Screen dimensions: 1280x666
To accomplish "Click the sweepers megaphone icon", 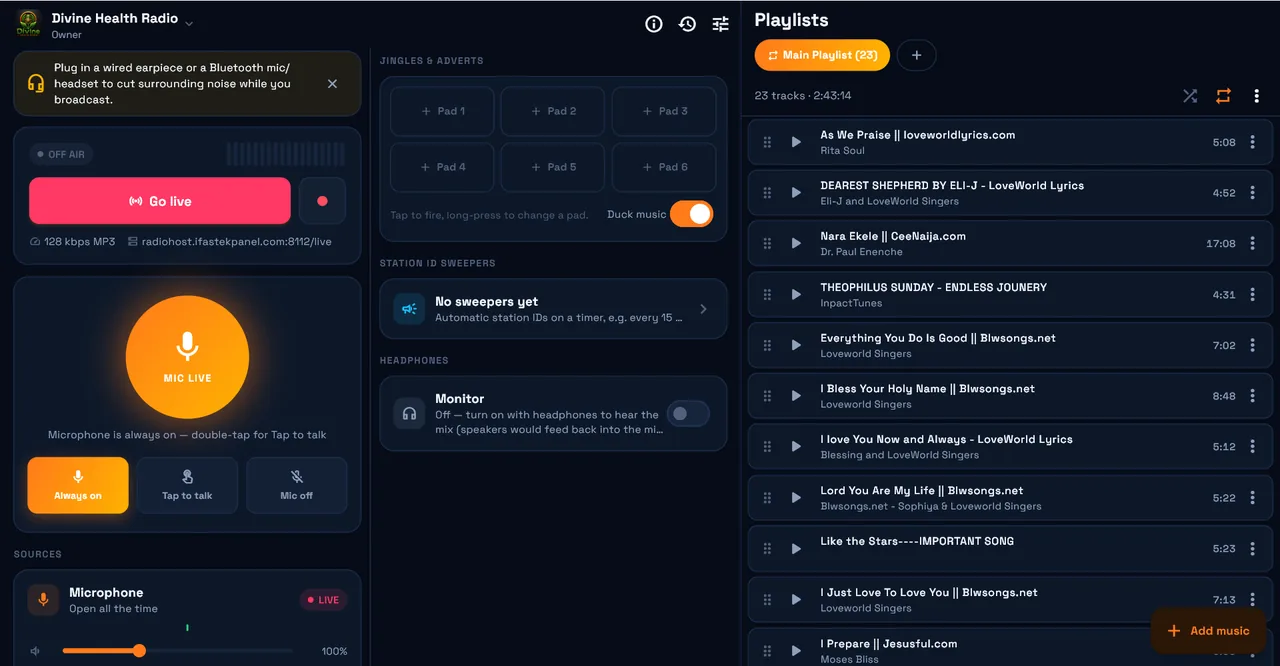I will (409, 309).
